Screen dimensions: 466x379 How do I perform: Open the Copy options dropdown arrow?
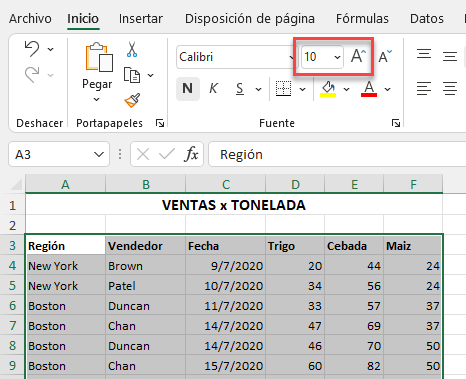click(x=151, y=75)
